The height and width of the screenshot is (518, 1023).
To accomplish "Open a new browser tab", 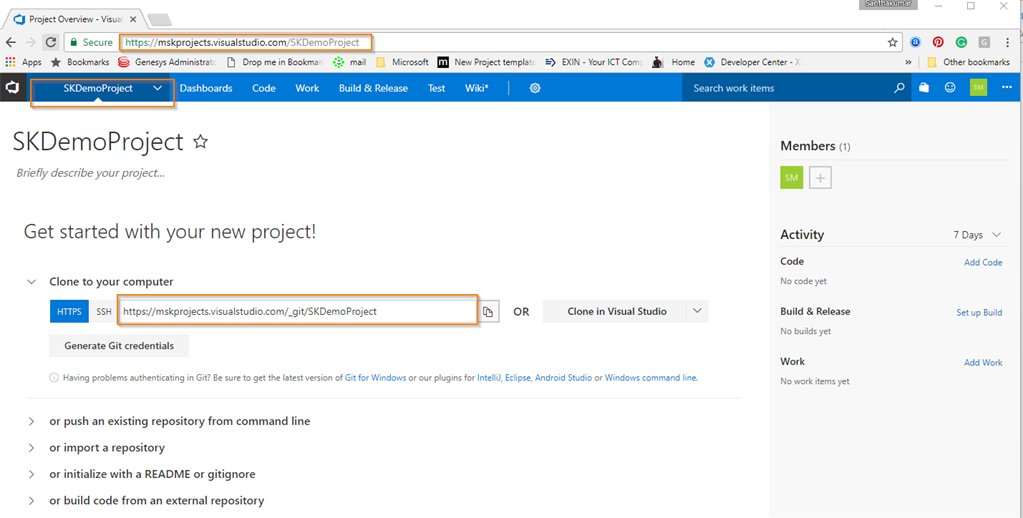I will 159,20.
